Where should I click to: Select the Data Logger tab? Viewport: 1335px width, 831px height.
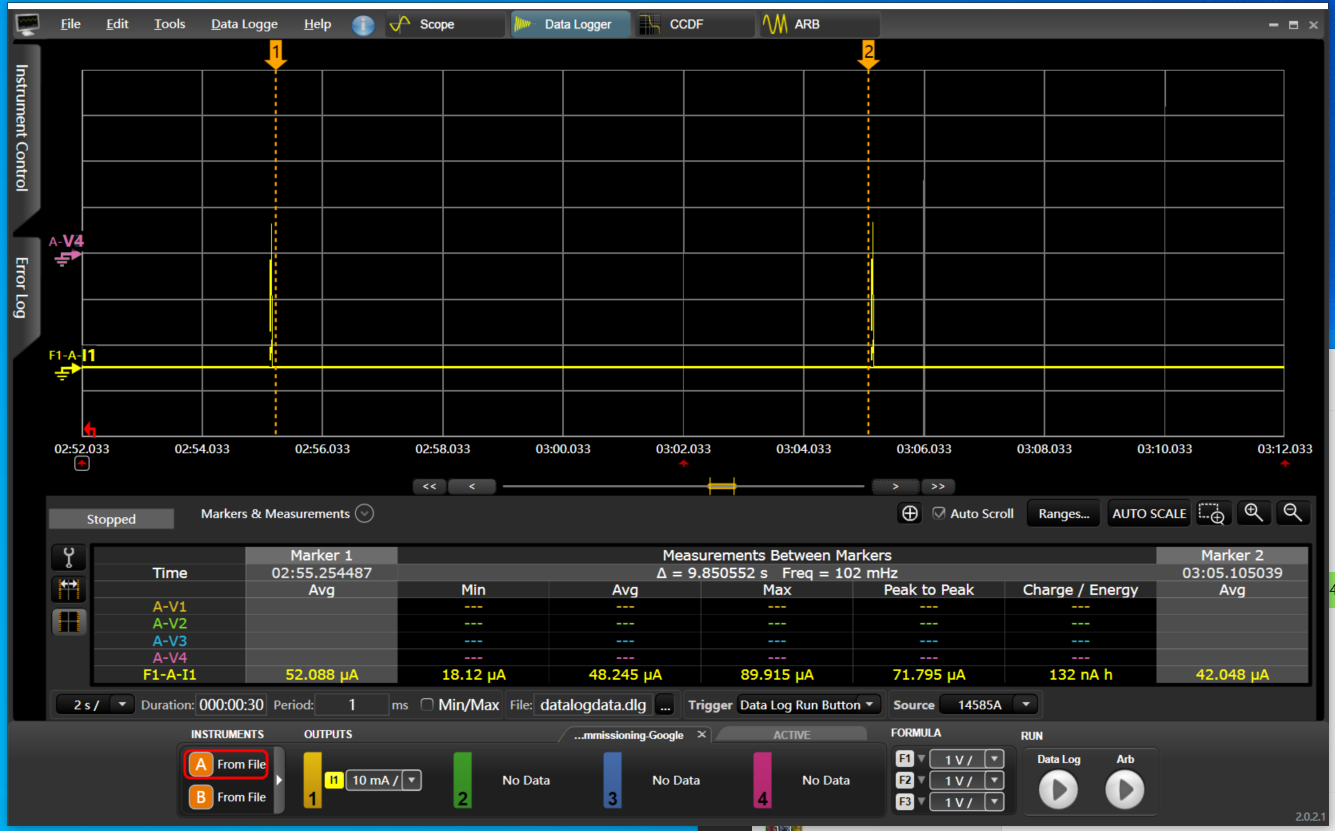pos(570,24)
